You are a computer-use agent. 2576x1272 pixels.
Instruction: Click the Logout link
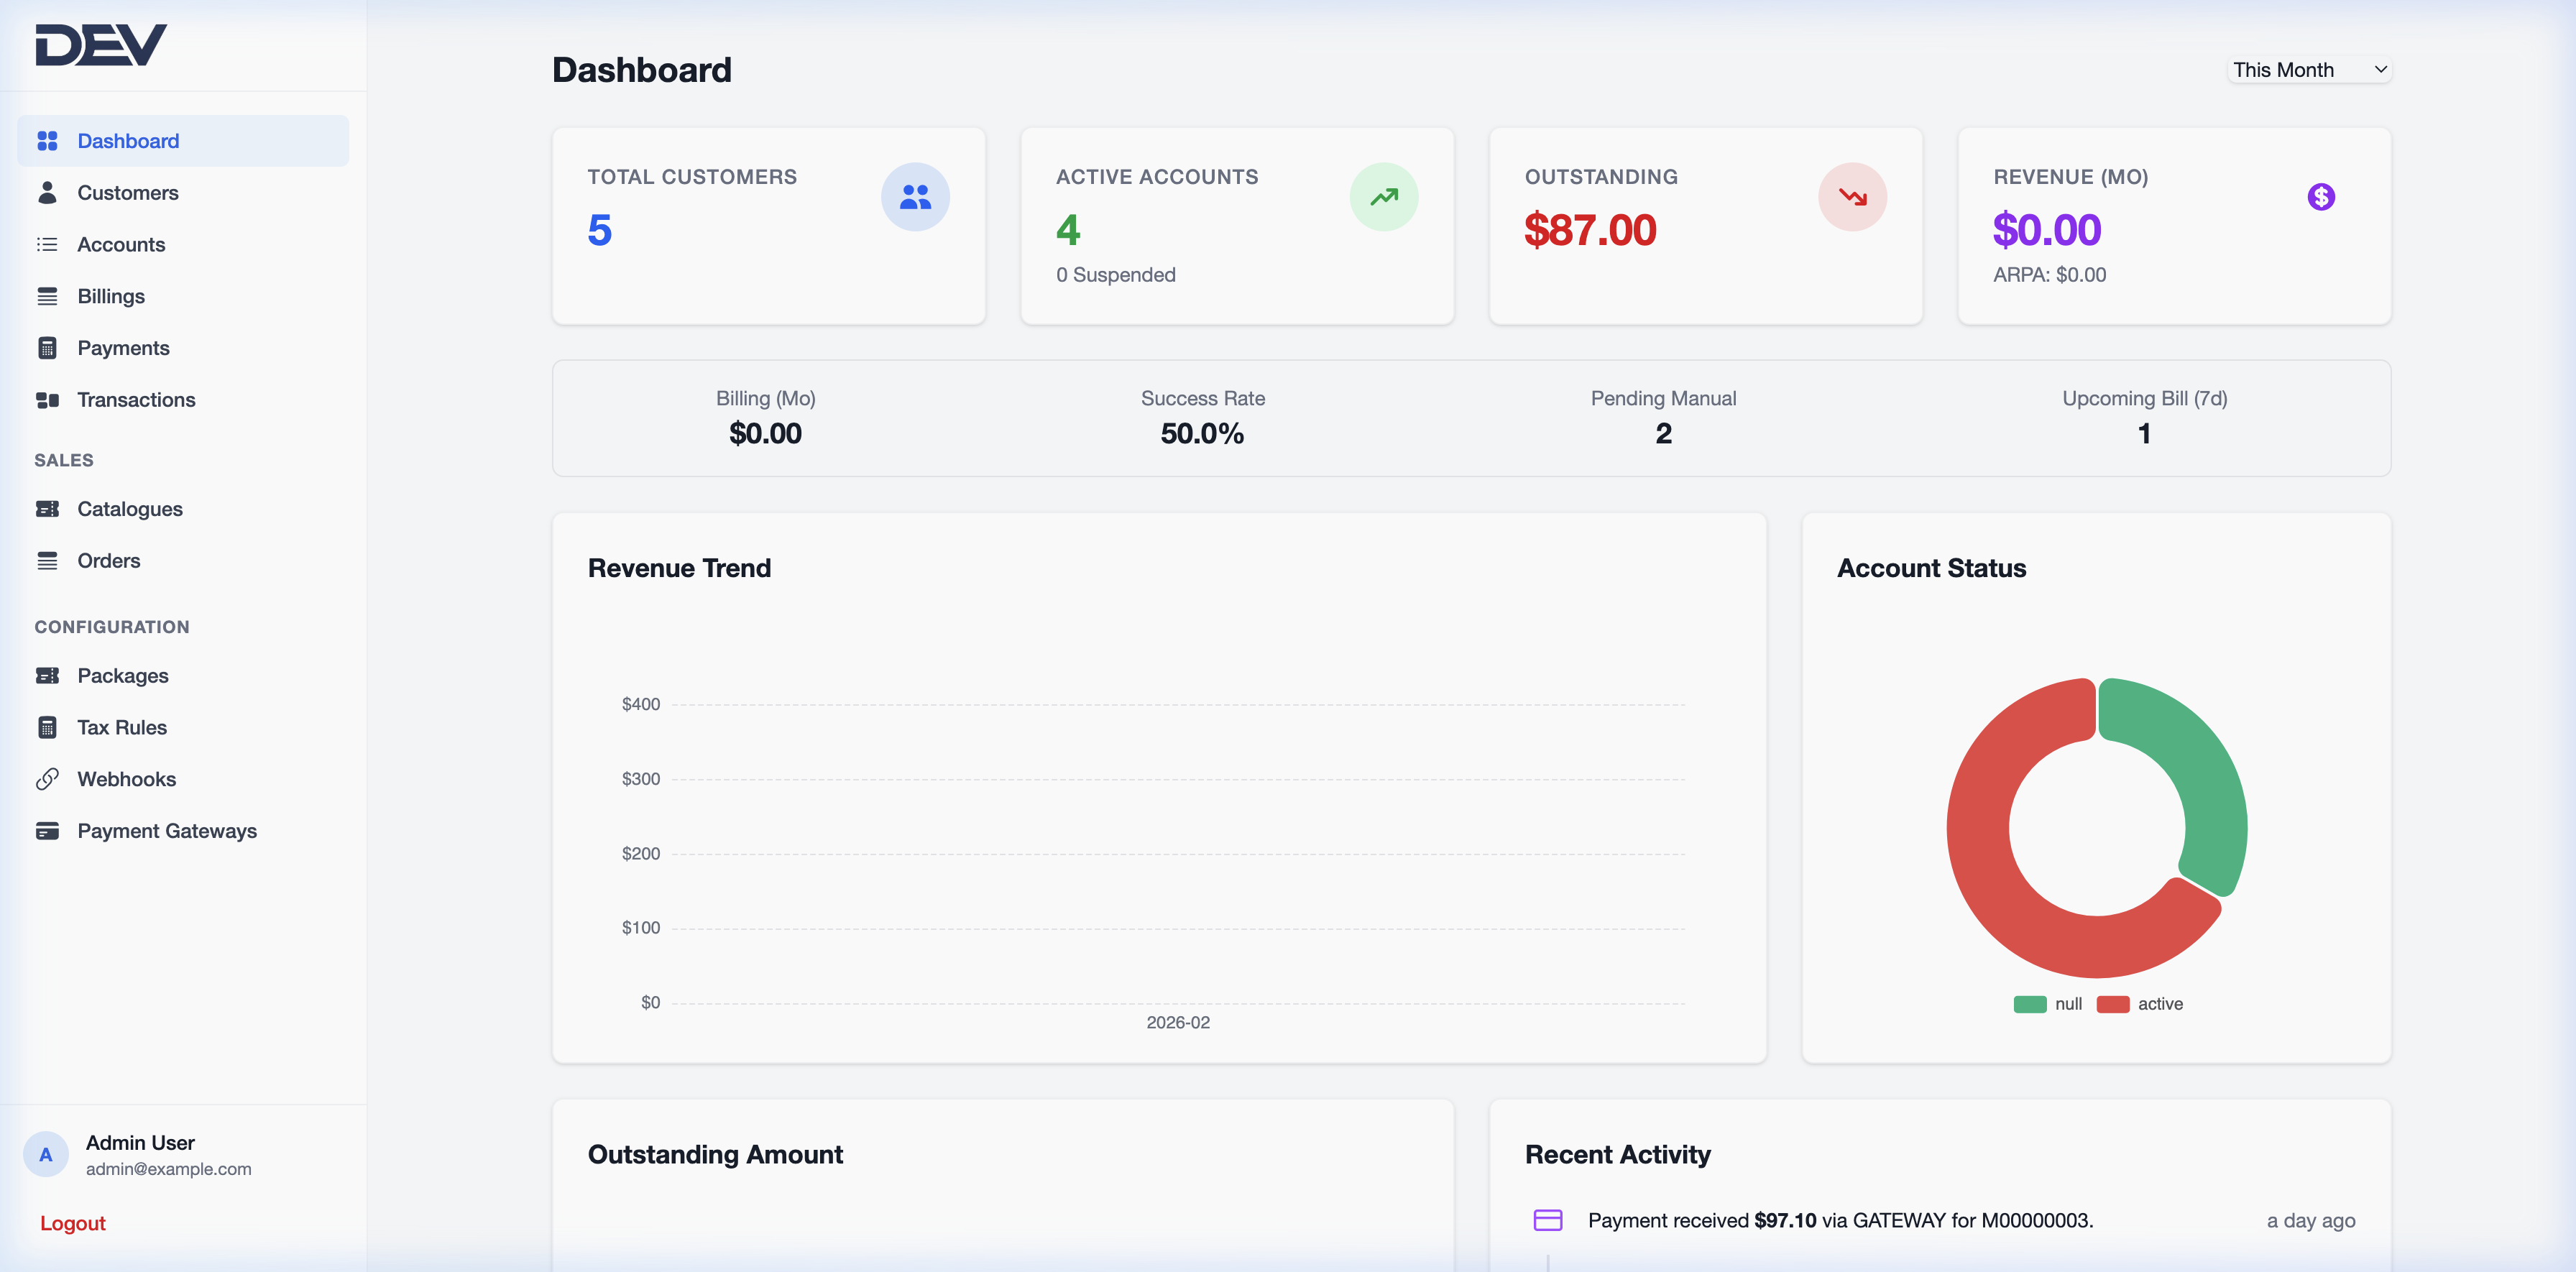[x=71, y=1222]
